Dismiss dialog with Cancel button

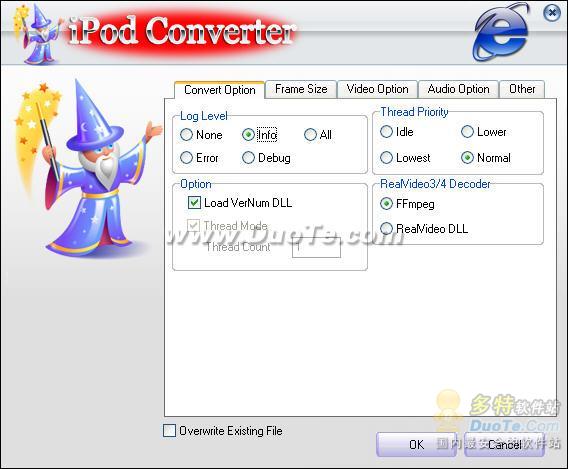click(504, 444)
